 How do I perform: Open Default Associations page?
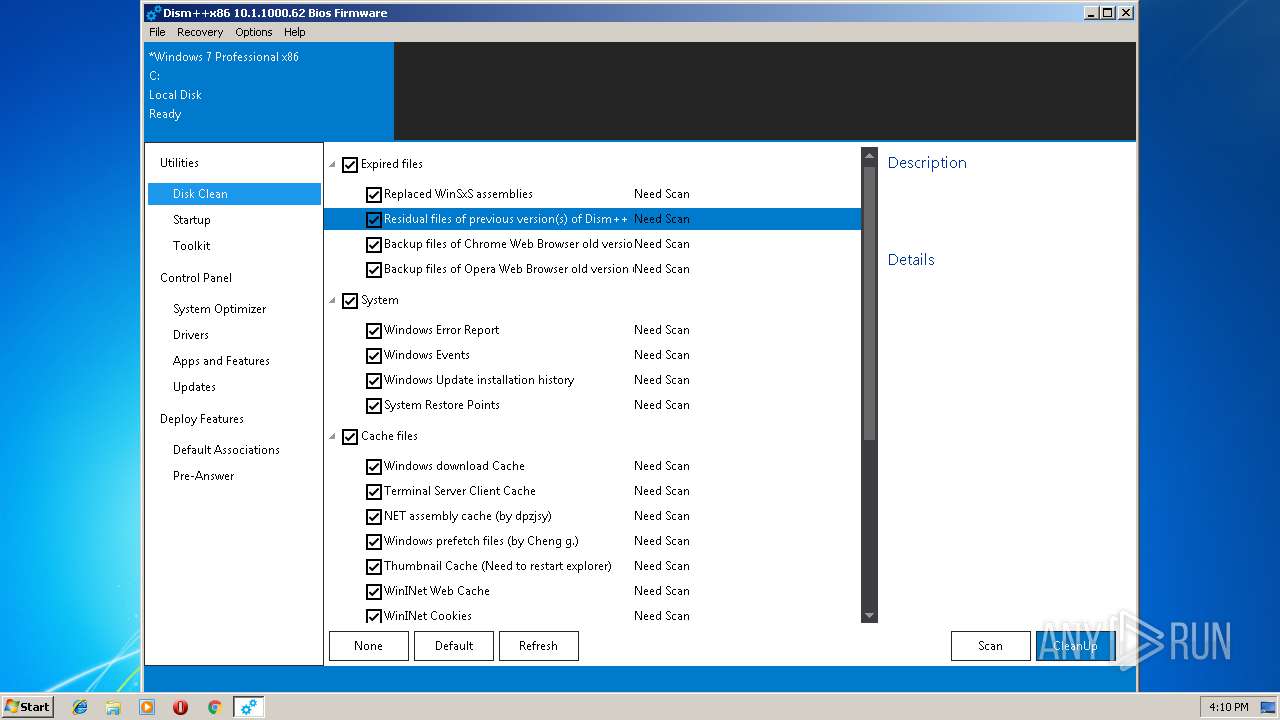(x=226, y=450)
